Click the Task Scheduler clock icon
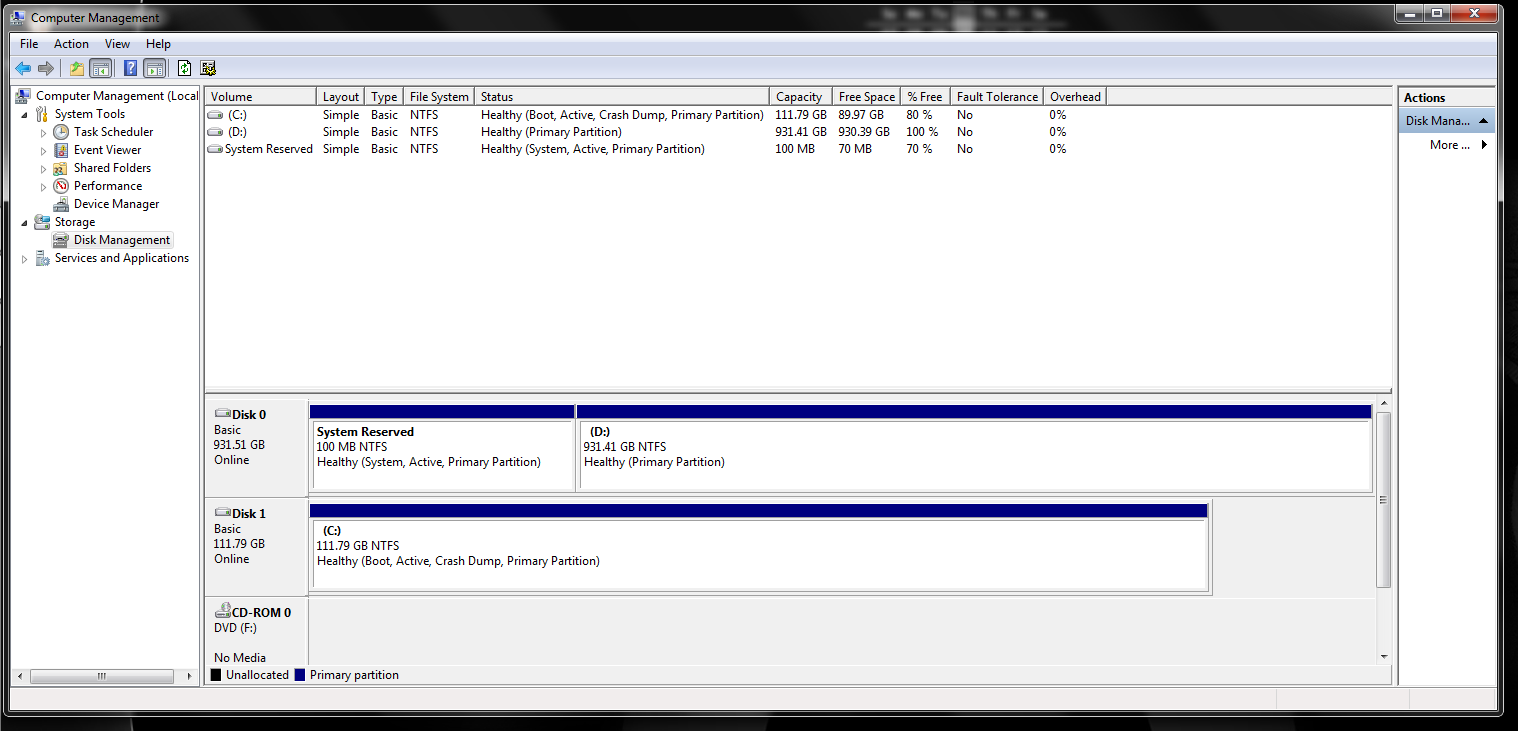 click(x=62, y=132)
